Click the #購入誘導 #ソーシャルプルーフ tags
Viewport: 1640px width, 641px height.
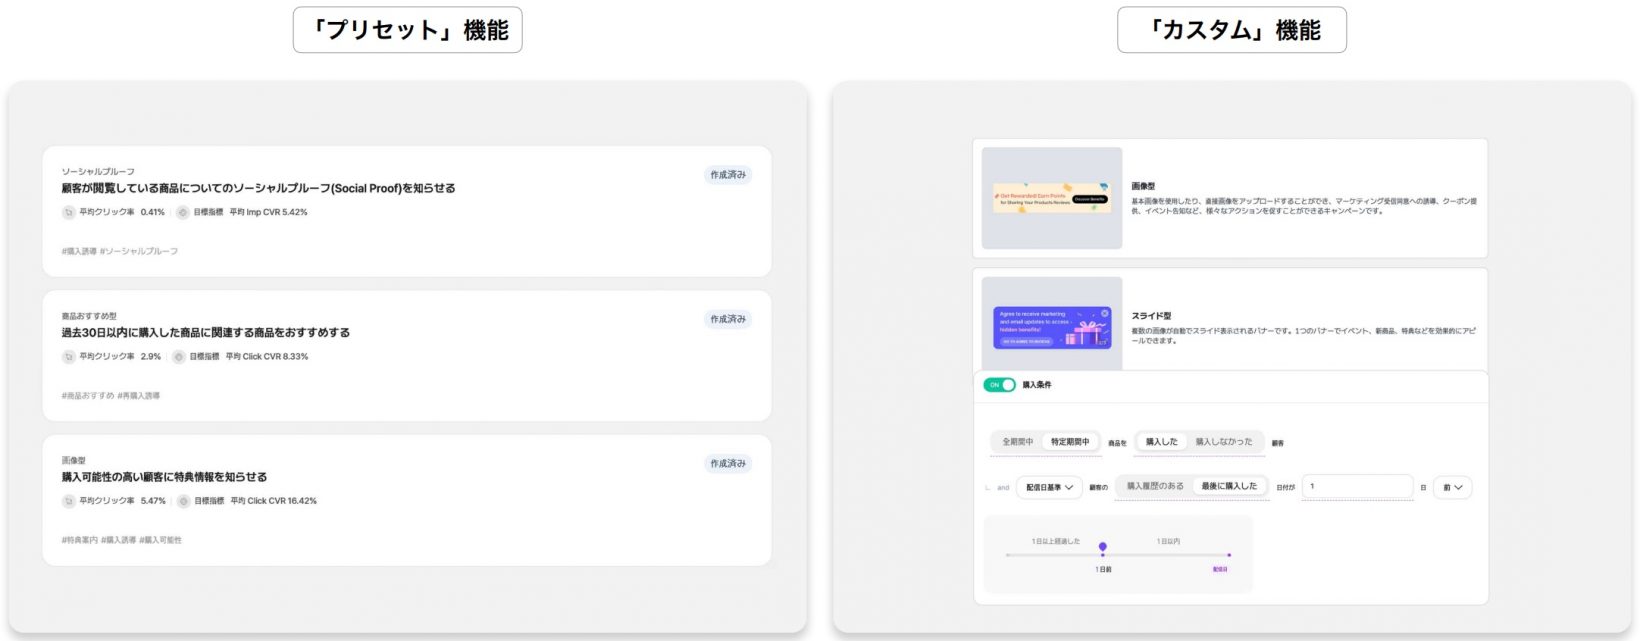click(x=120, y=252)
